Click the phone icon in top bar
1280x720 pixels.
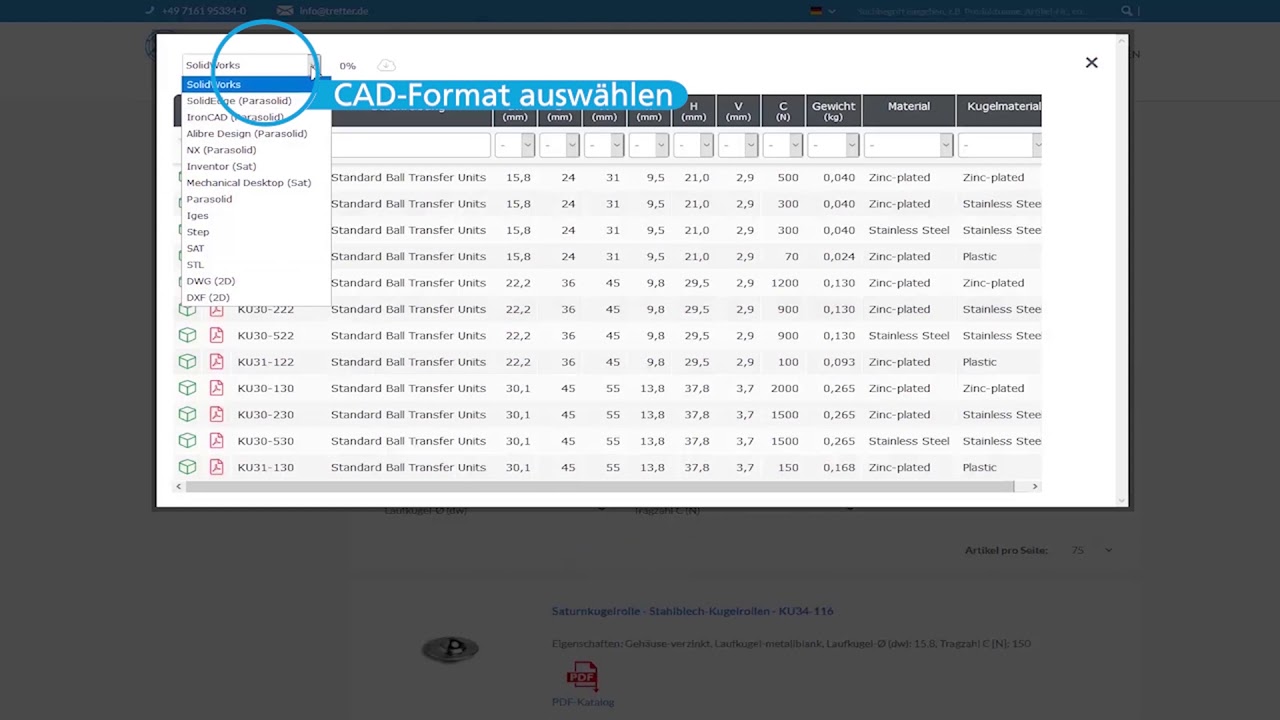coord(150,11)
